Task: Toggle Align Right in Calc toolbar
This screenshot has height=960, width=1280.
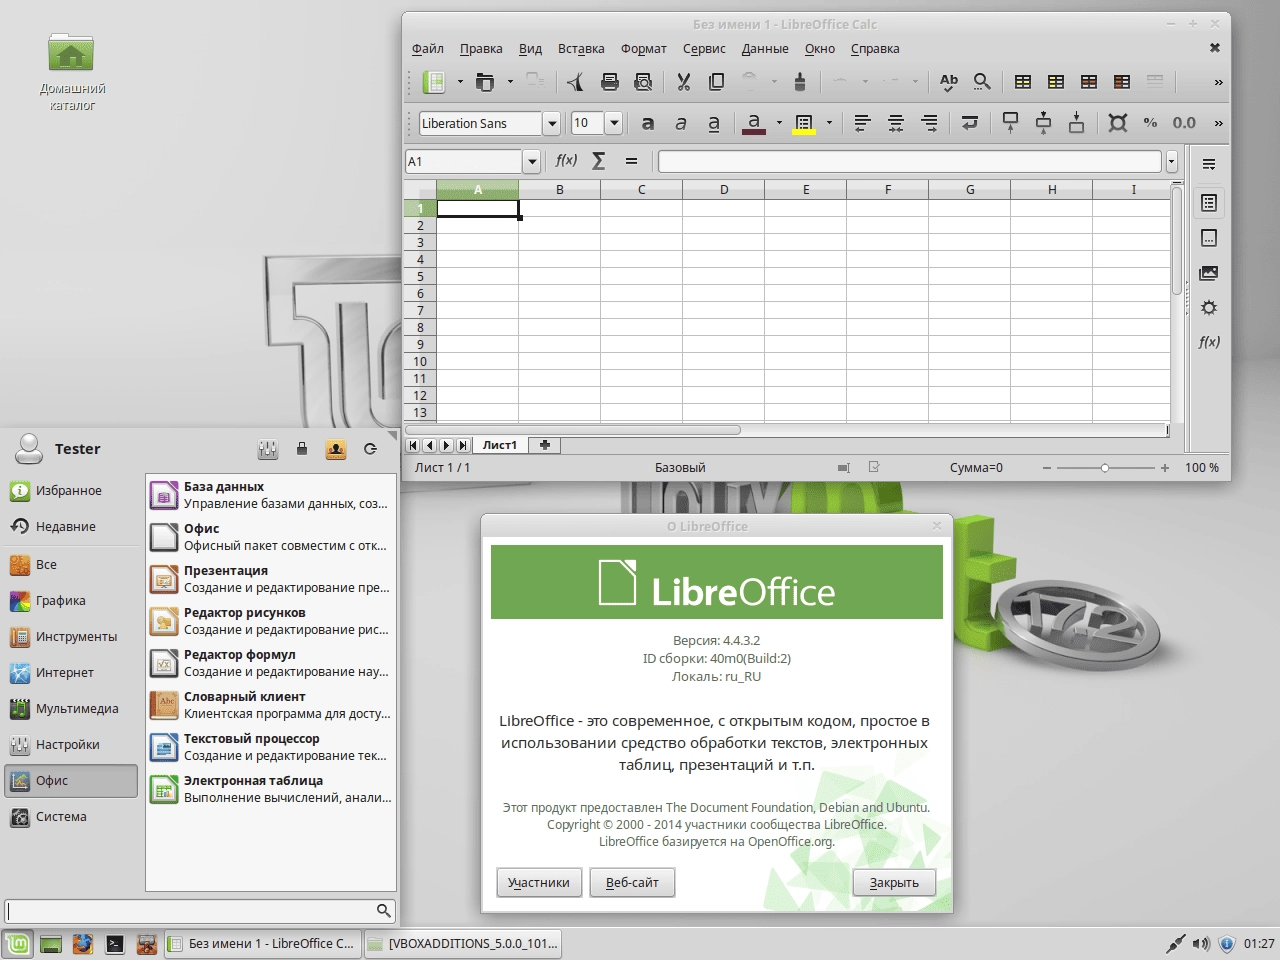Action: pyautogui.click(x=929, y=123)
